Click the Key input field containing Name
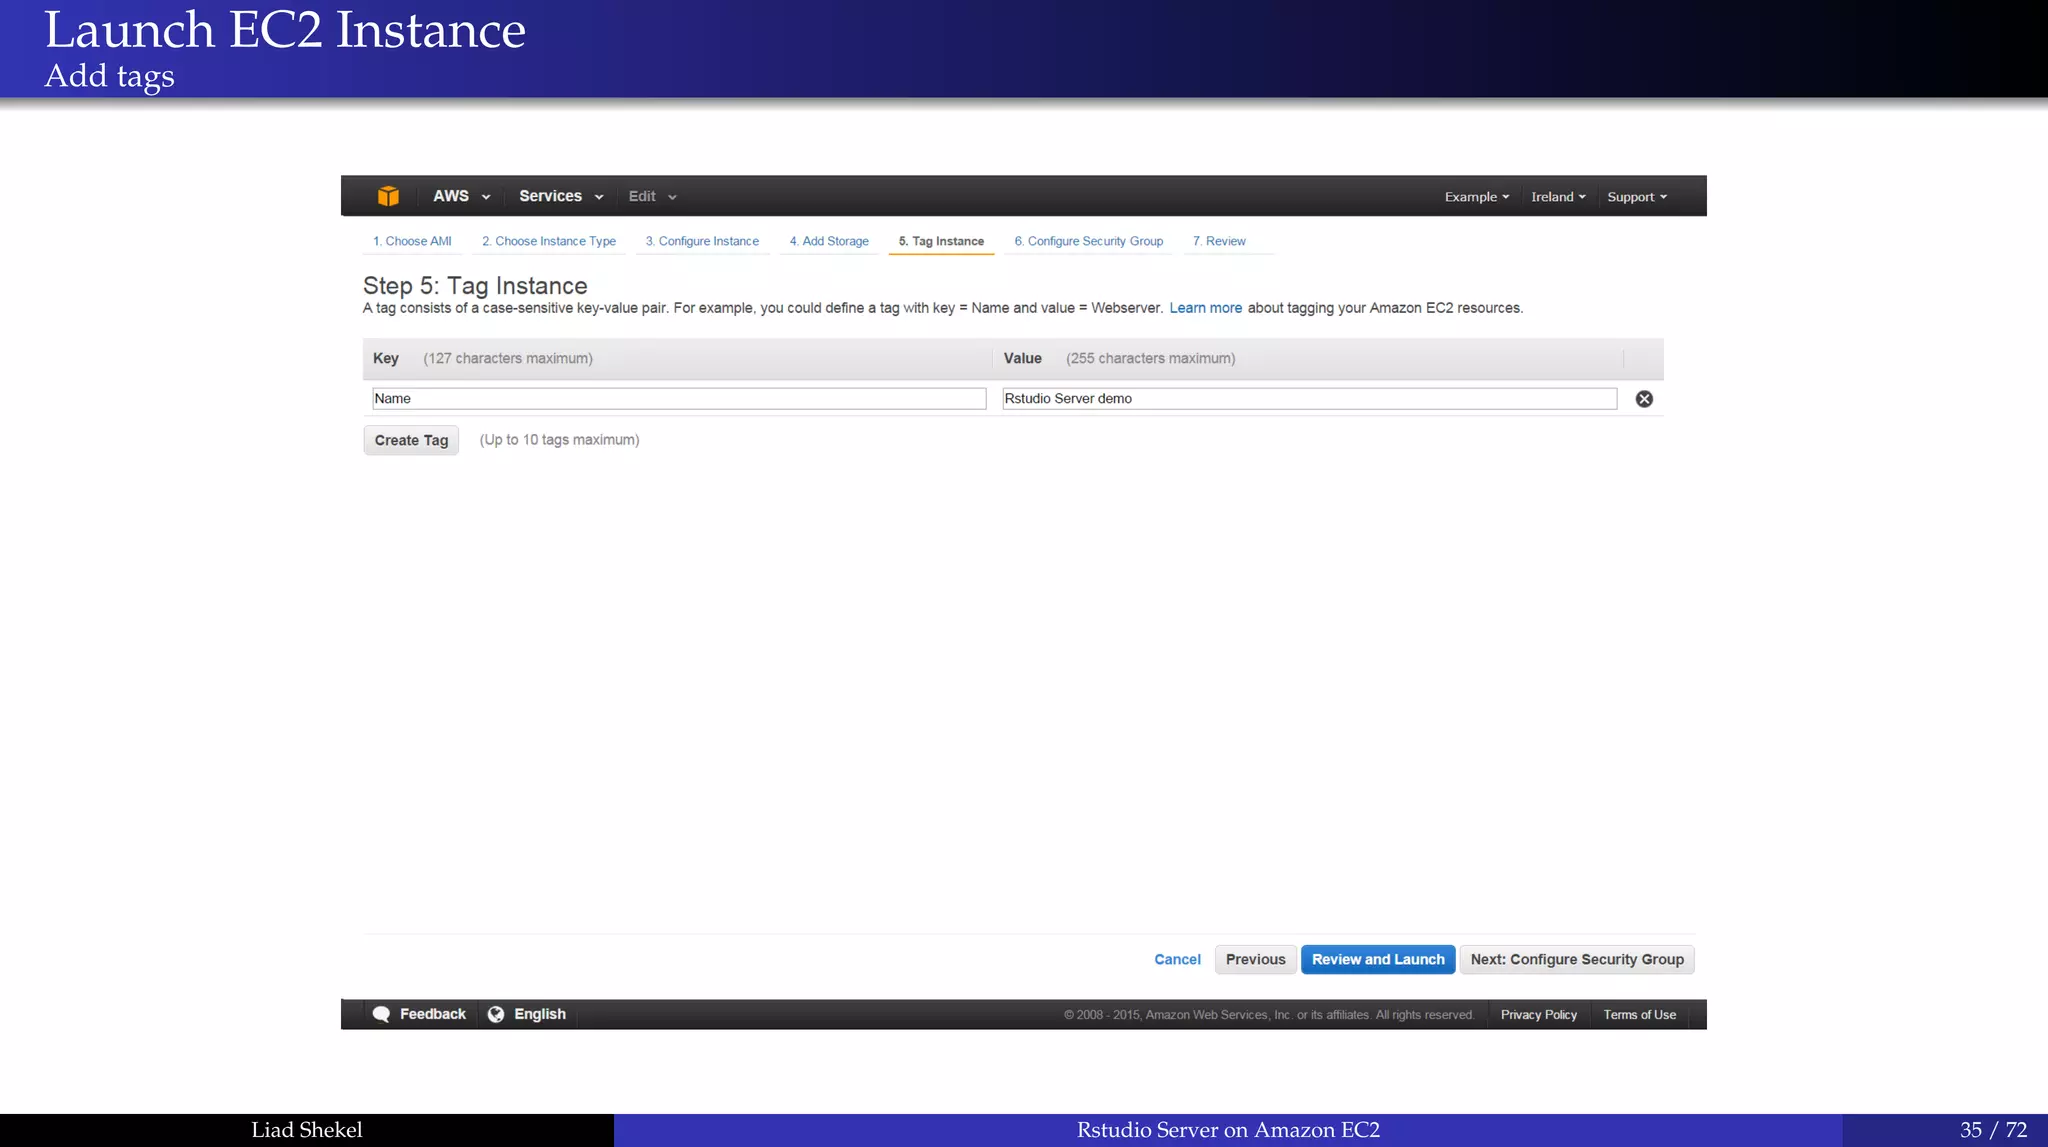Image resolution: width=2048 pixels, height=1147 pixels. (679, 398)
